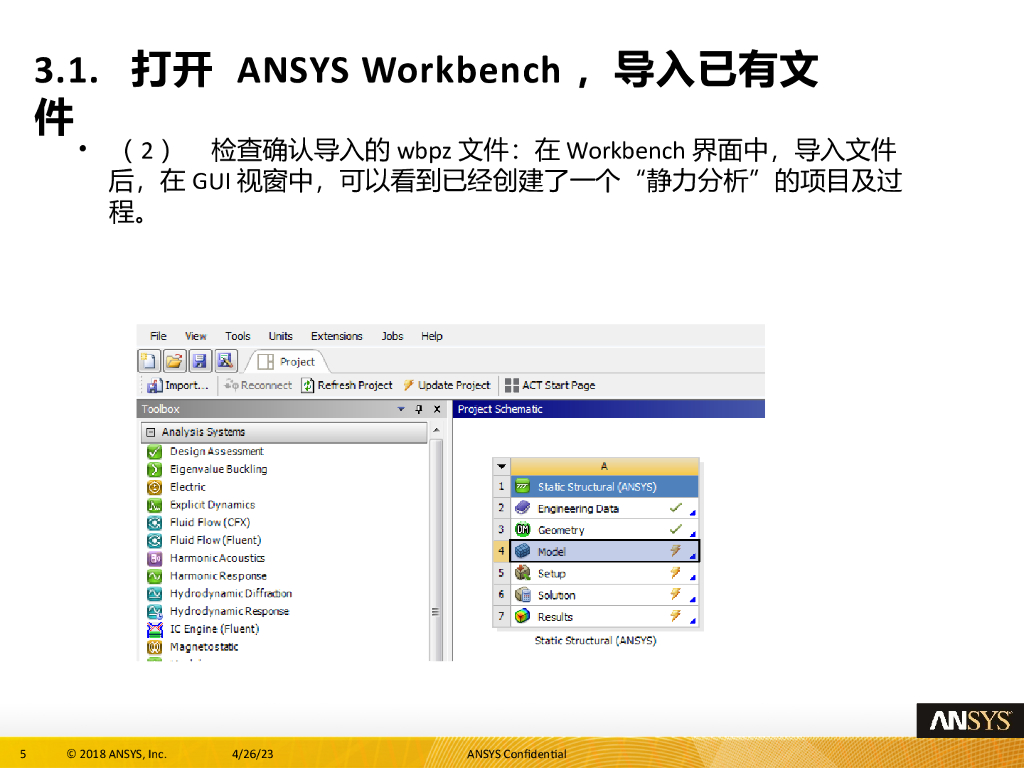
Task: Click the Refresh Project button
Action: (x=347, y=385)
